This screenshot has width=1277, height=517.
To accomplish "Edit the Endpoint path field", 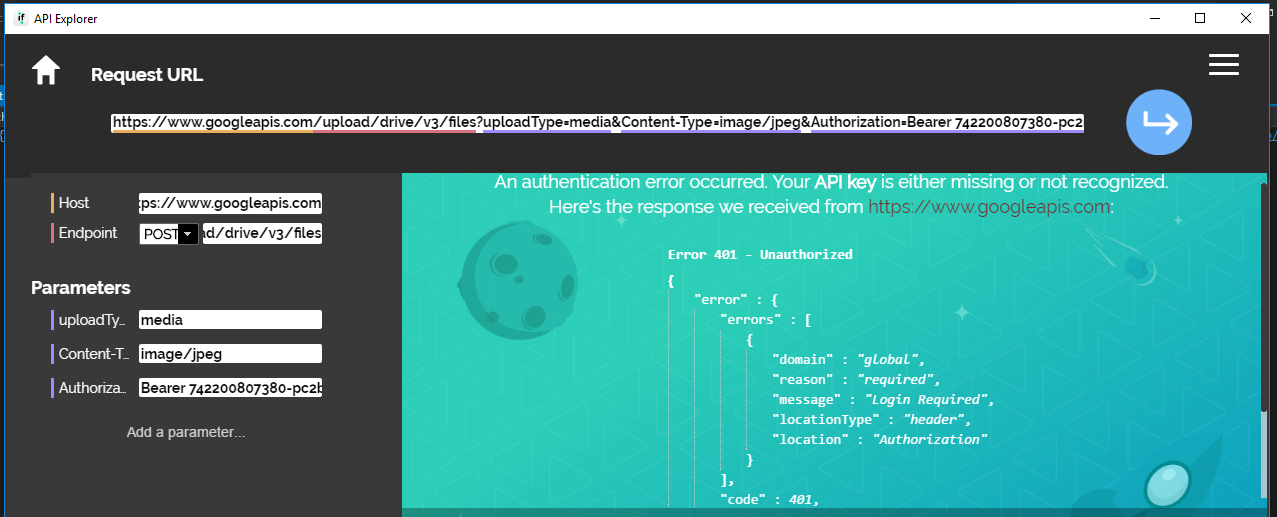I will point(262,233).
